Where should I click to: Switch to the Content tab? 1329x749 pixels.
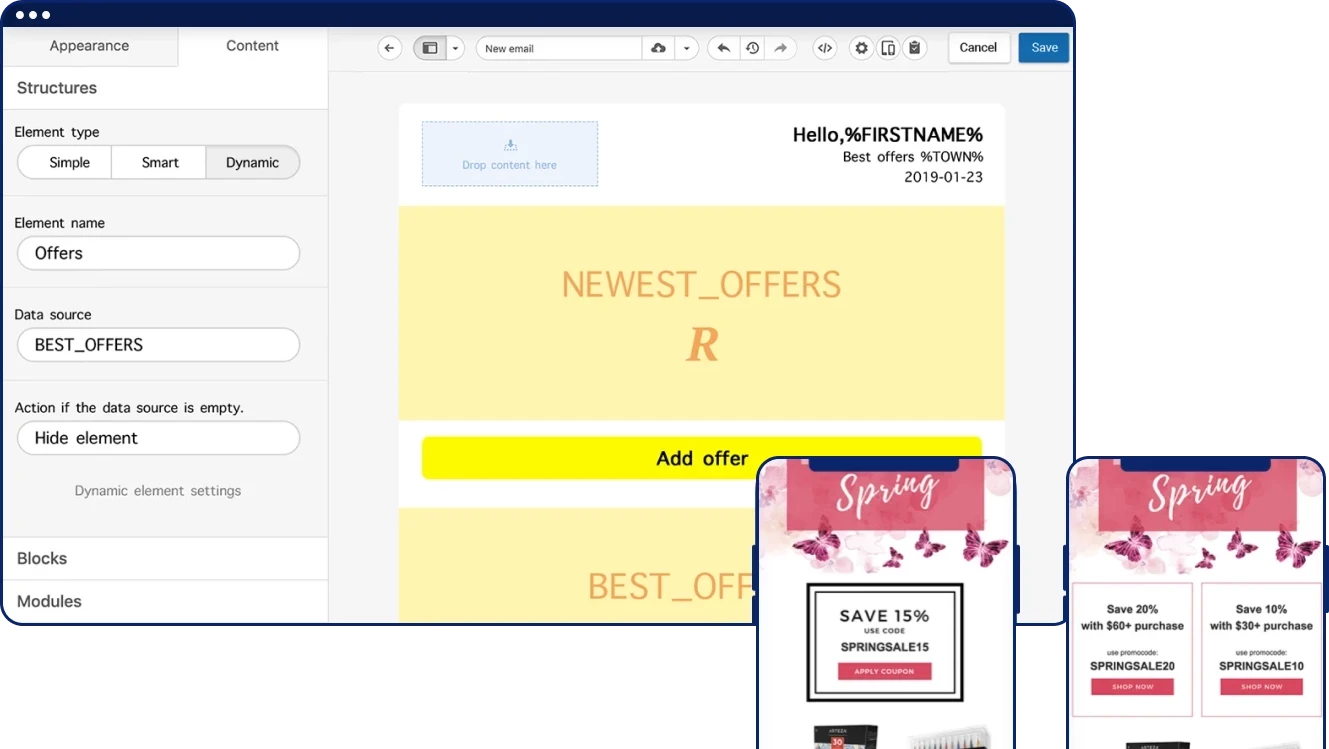point(251,45)
